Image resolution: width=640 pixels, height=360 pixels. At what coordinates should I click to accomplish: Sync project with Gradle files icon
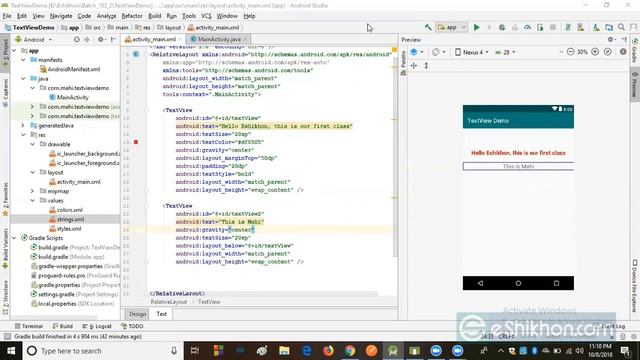coord(567,27)
